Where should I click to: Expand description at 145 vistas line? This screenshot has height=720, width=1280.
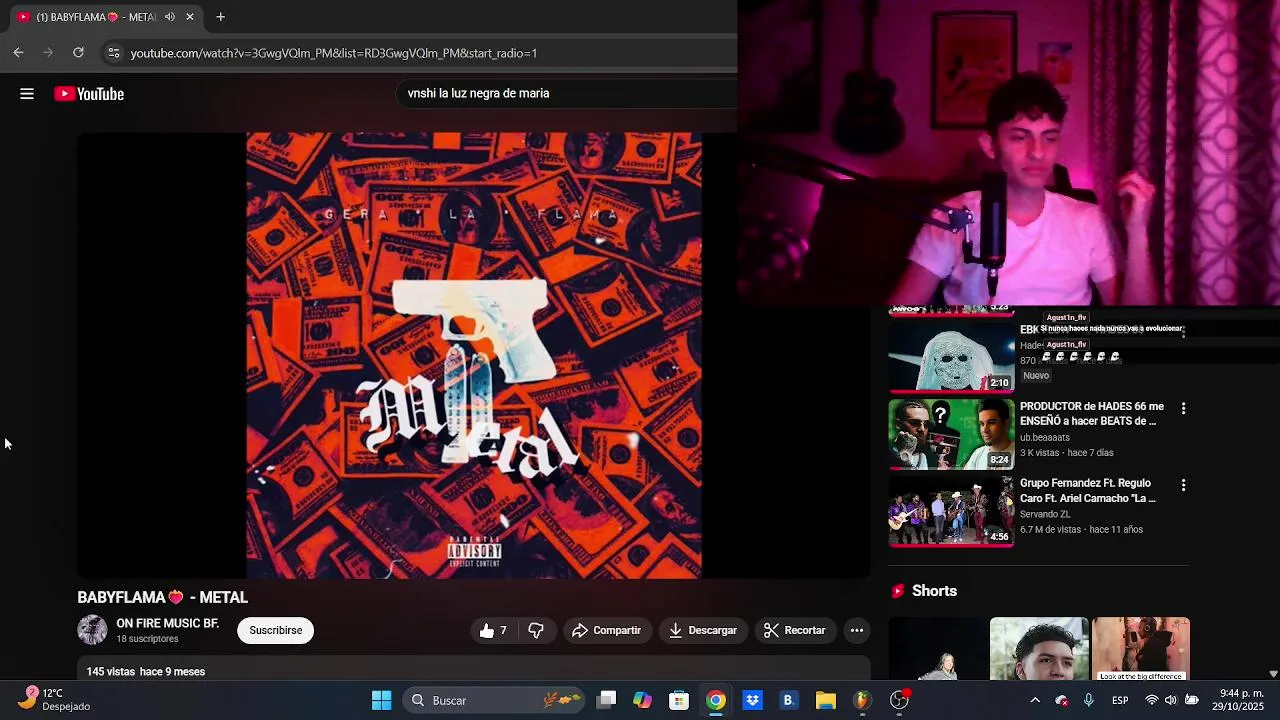(146, 671)
